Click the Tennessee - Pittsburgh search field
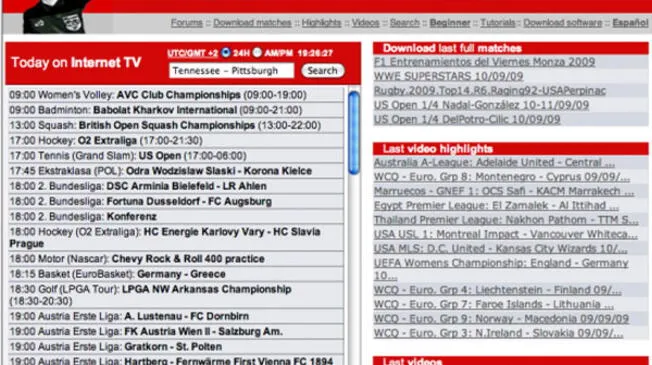Screen dimensions: 652x365 (232, 71)
